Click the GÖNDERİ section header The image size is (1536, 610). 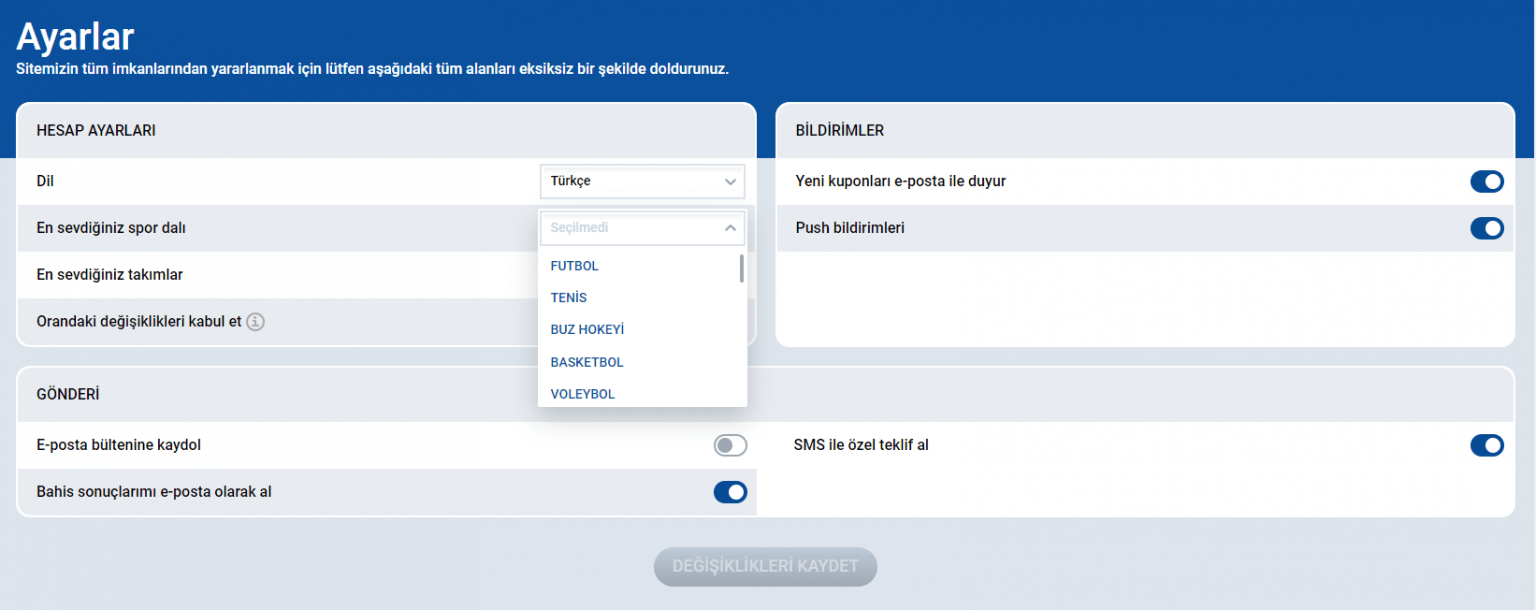68,394
